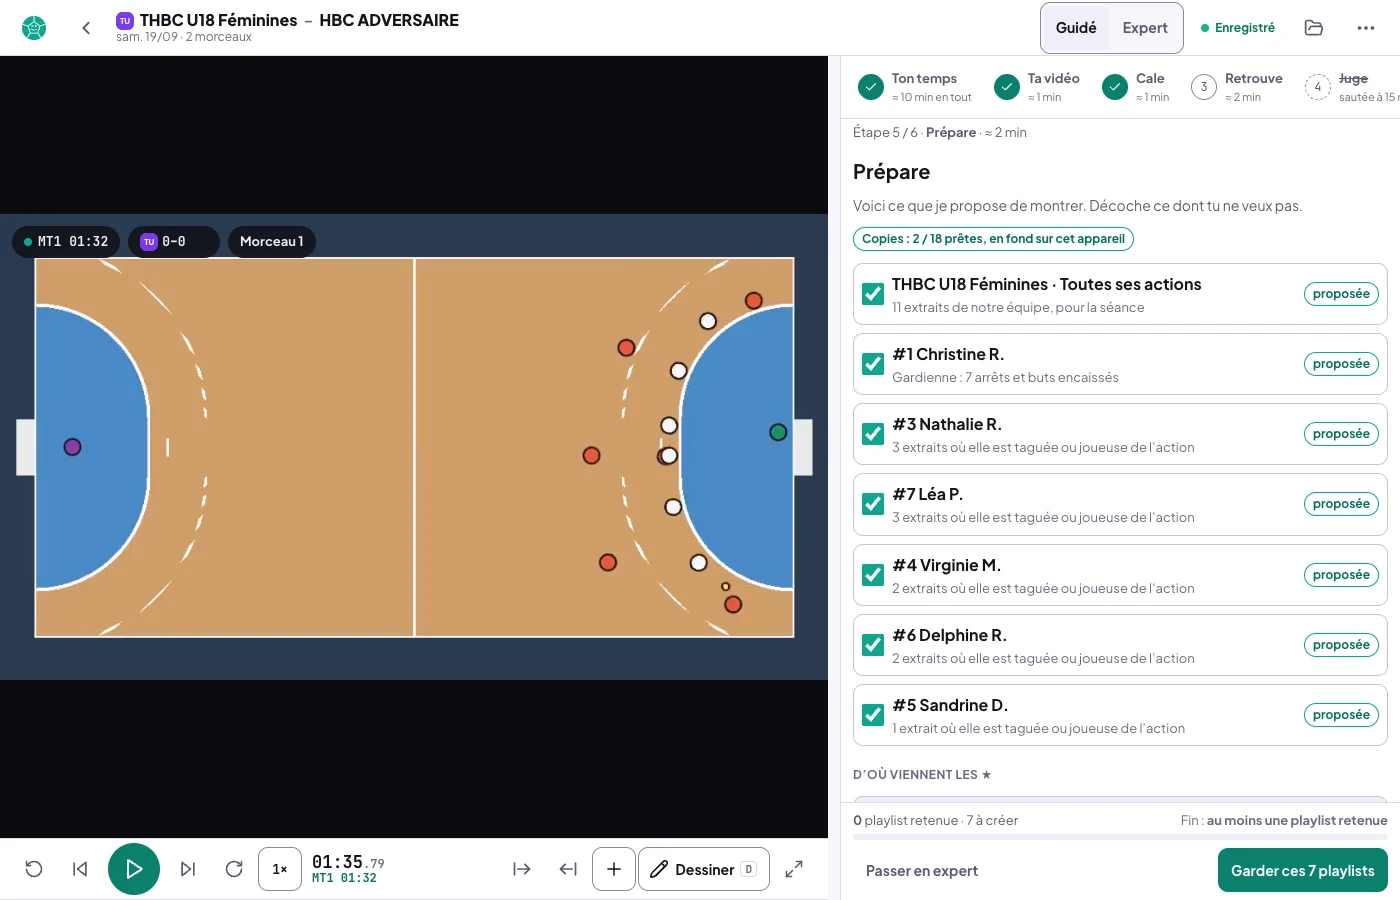Go back using the left chevron arrow
1400x900 pixels.
86,28
